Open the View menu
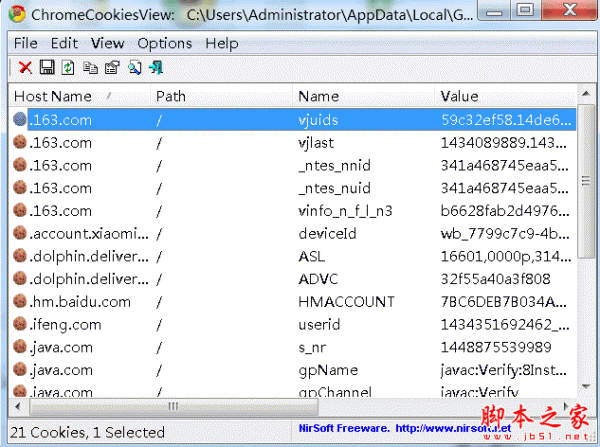The height and width of the screenshot is (447, 600). [x=107, y=43]
